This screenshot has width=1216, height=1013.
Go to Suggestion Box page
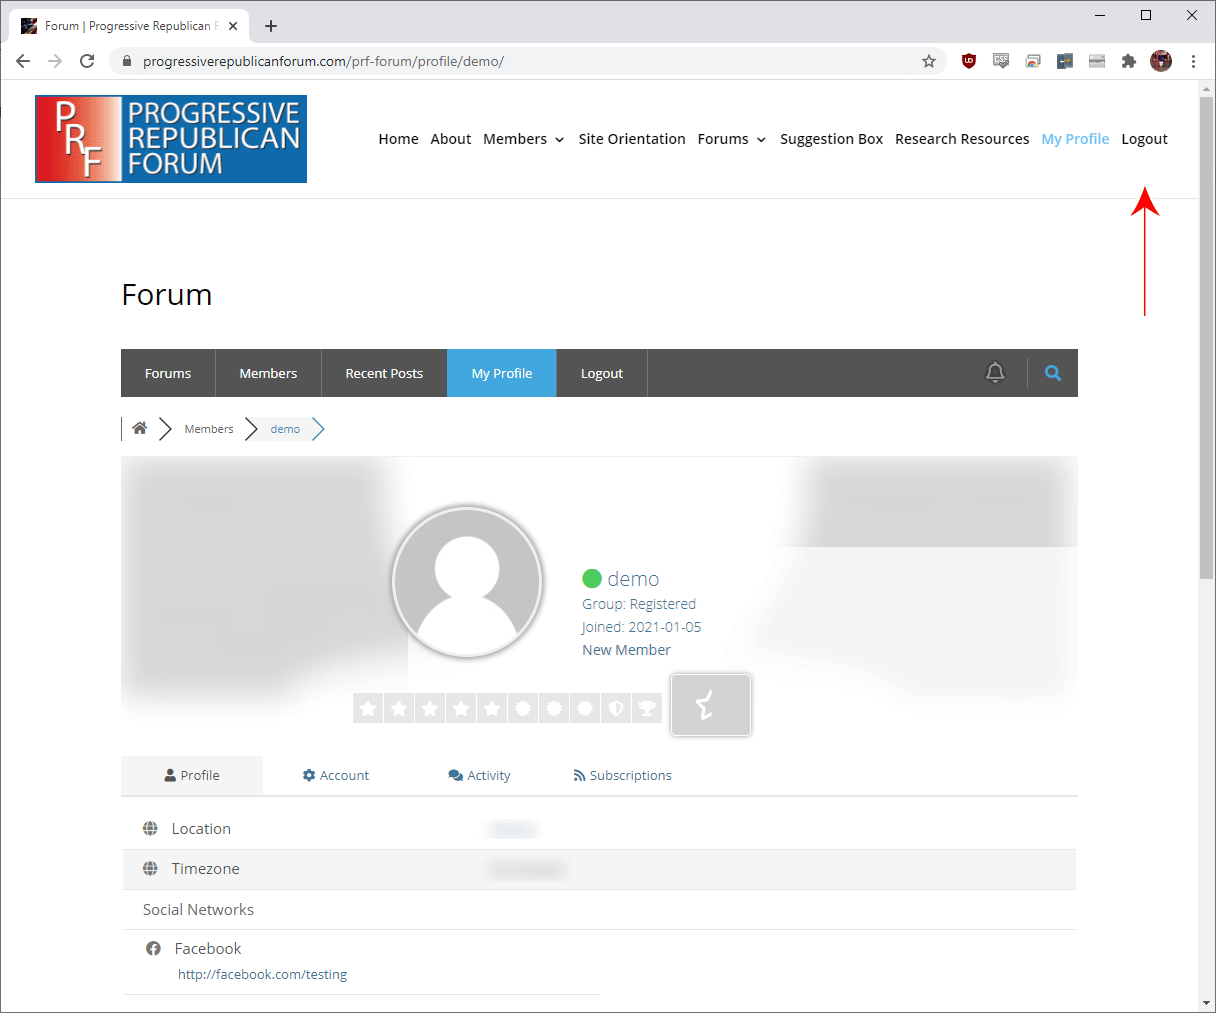831,139
